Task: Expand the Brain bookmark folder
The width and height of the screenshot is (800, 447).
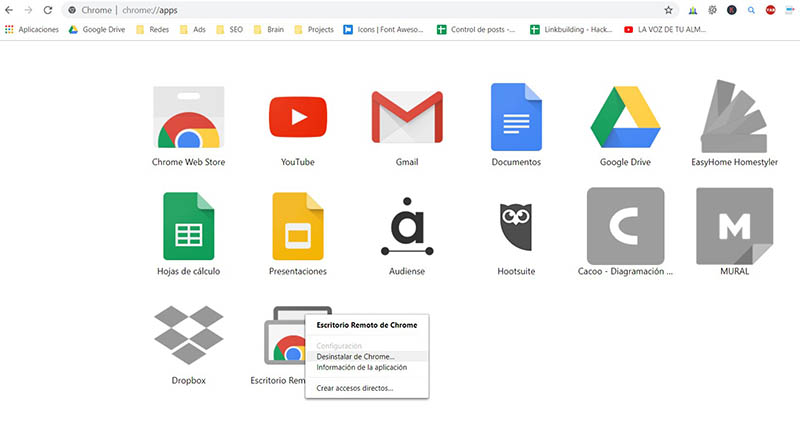Action: pyautogui.click(x=269, y=30)
